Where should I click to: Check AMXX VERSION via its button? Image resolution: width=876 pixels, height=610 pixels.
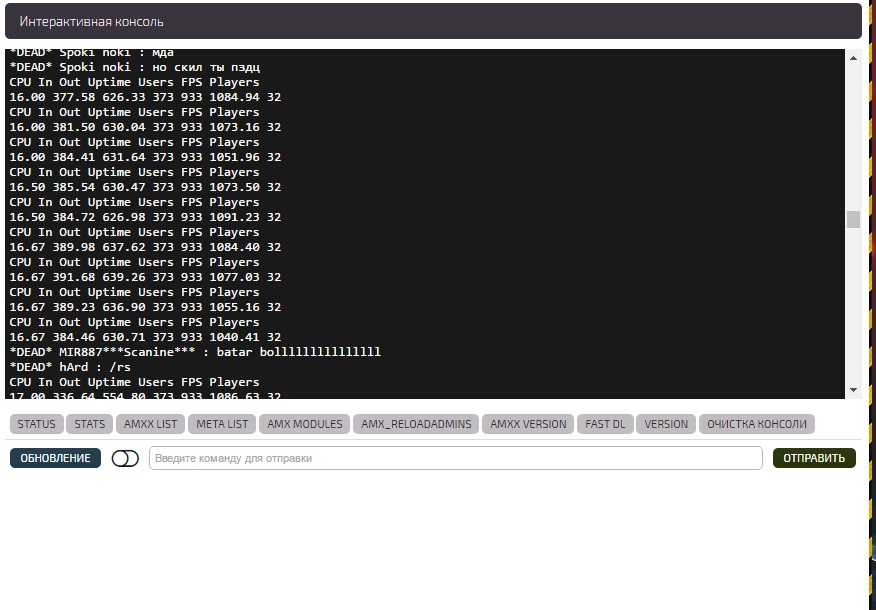tap(528, 424)
